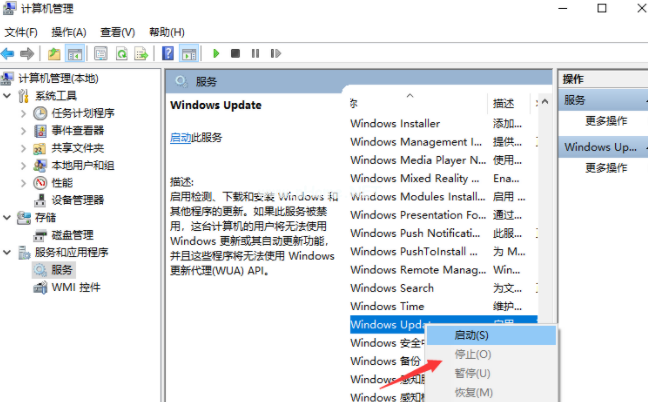The image size is (648, 402).
Task: Open the 操作(A) menu
Action: point(68,32)
